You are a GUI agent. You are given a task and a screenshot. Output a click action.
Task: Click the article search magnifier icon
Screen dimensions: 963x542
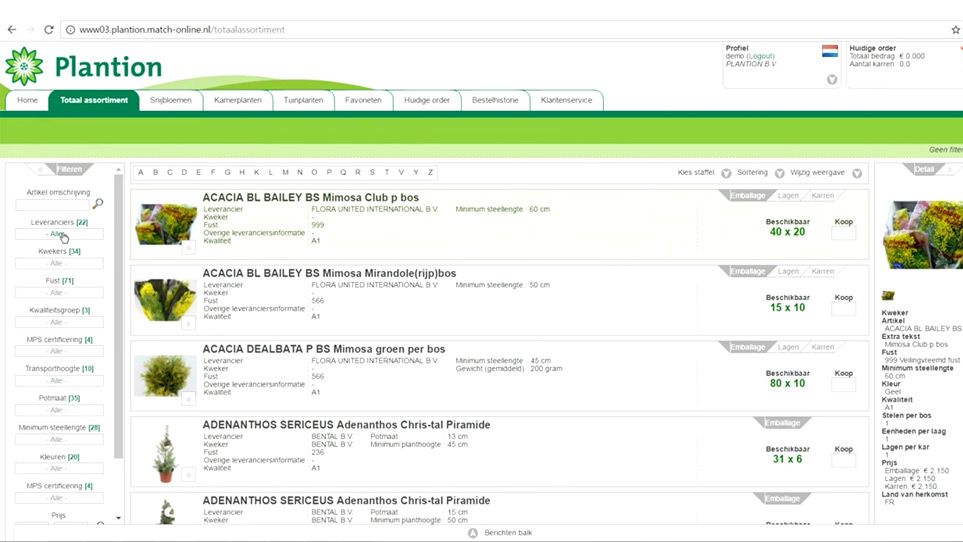(98, 204)
